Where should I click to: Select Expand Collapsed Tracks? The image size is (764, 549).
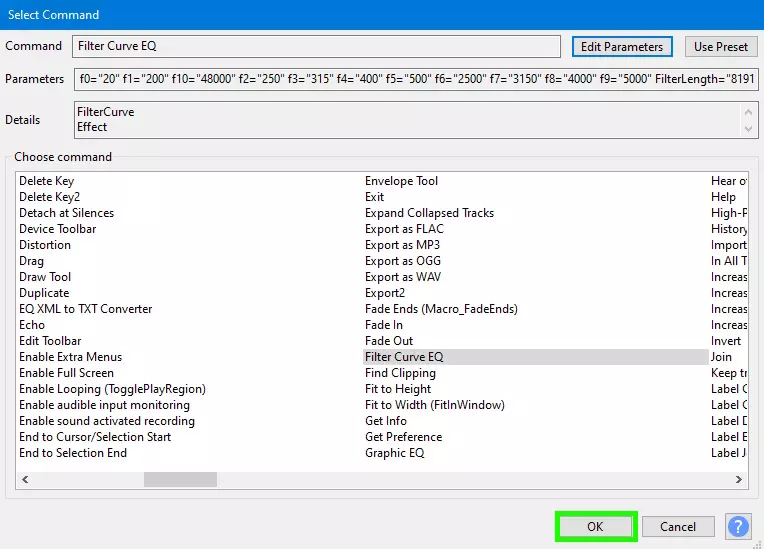click(429, 213)
